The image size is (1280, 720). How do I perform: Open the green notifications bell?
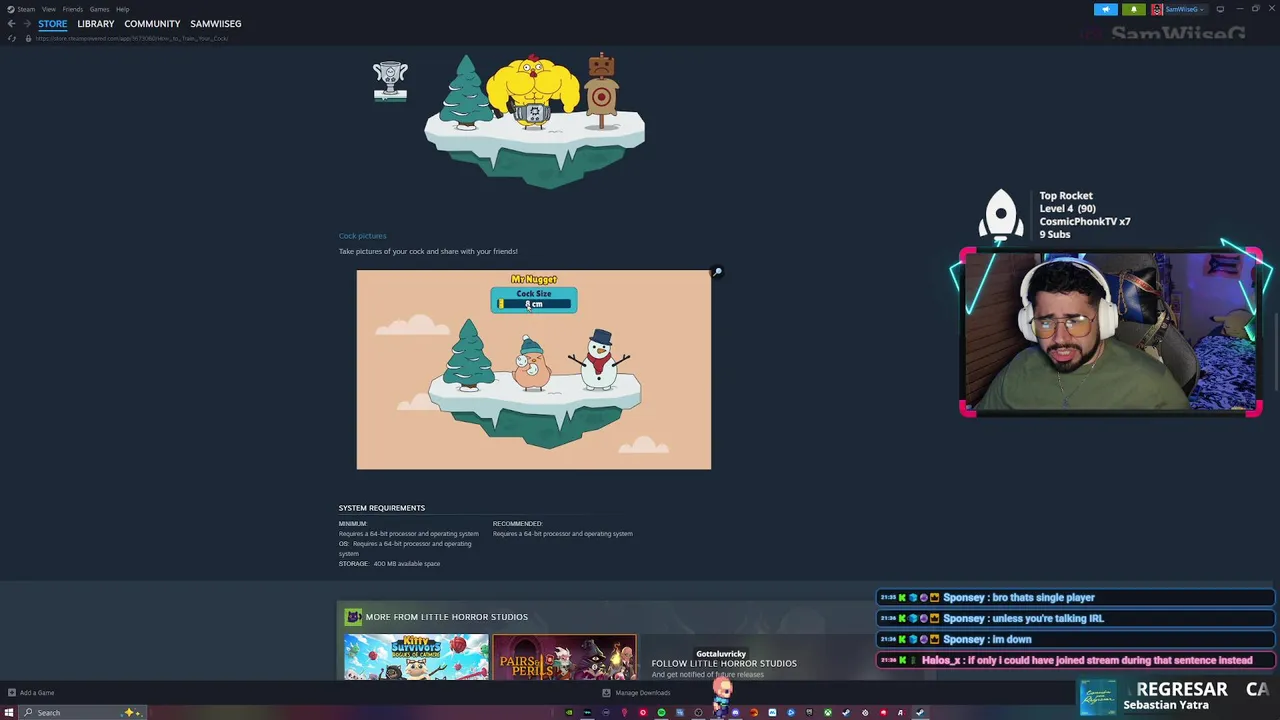point(1134,9)
